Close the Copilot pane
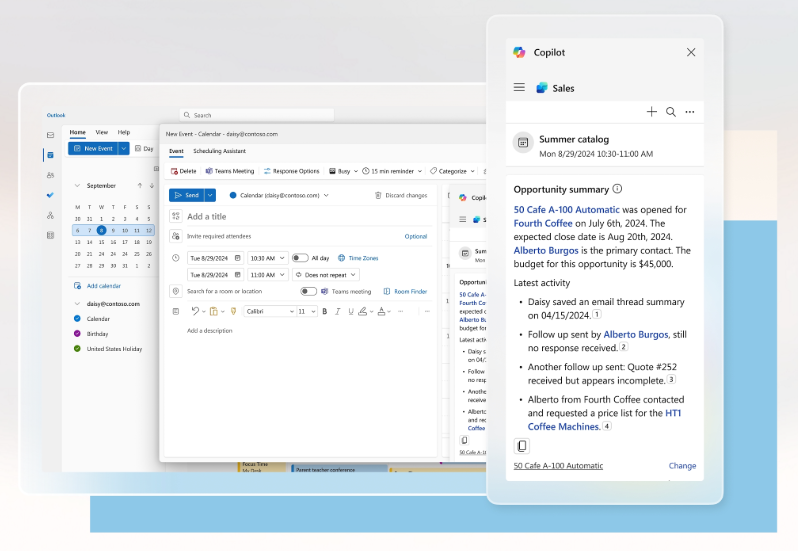798x551 pixels. point(691,52)
